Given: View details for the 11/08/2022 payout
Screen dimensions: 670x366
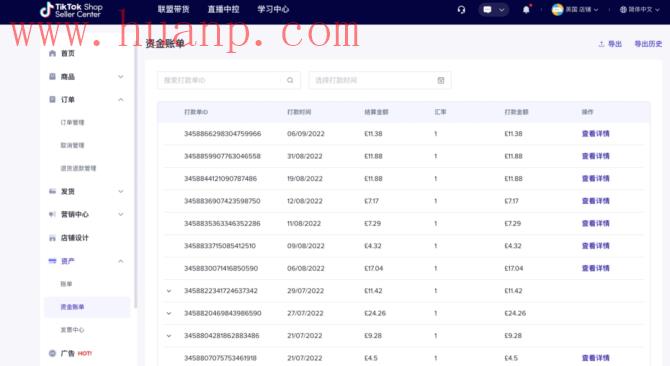Looking at the screenshot, I should [596, 223].
